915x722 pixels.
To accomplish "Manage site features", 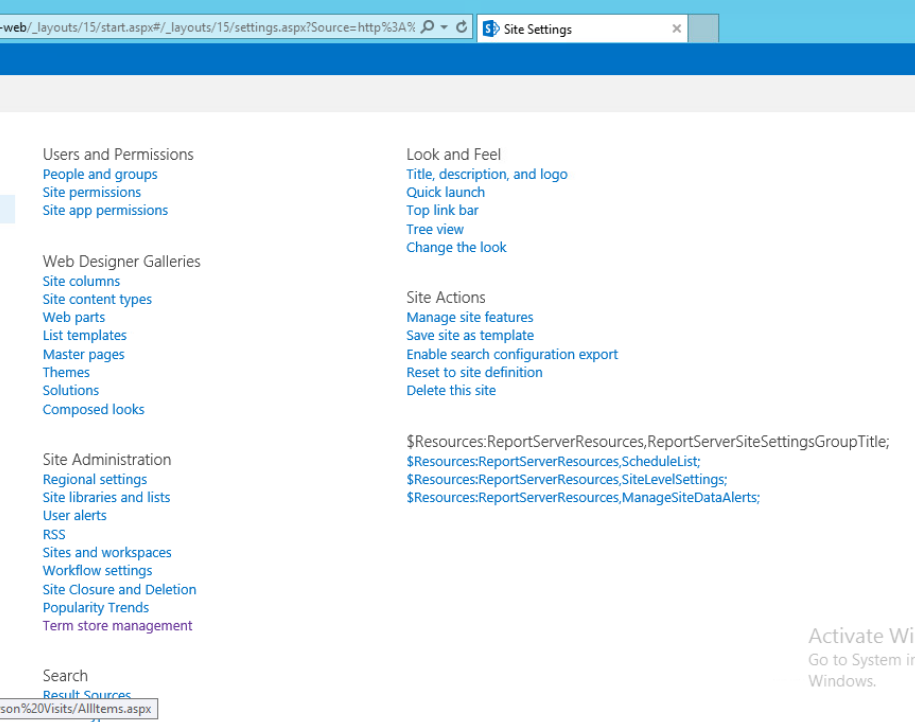I will point(470,317).
